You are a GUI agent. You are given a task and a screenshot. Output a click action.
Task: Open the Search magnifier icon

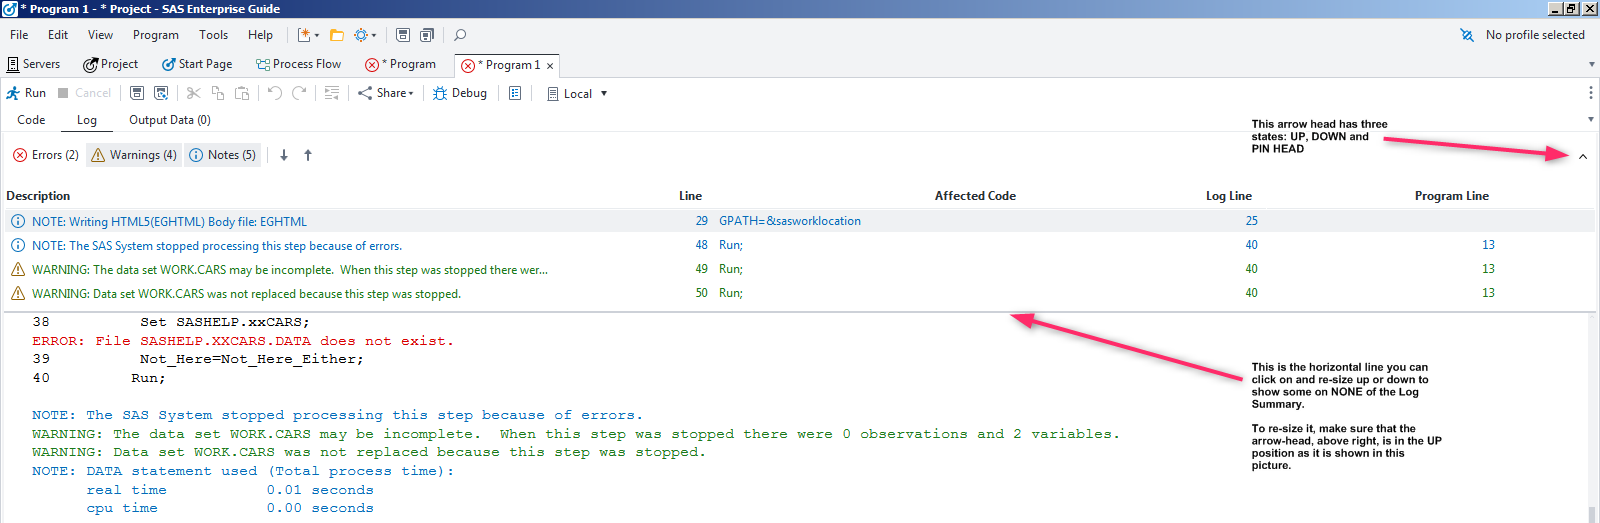tap(460, 35)
